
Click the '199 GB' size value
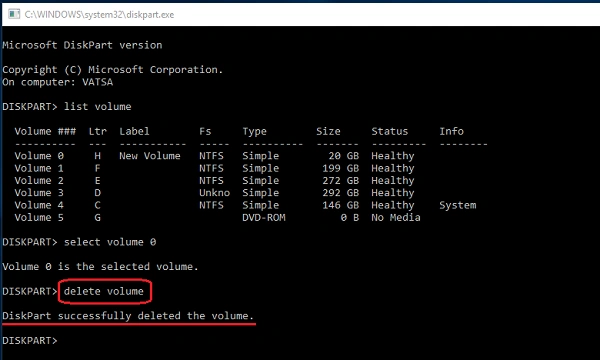click(341, 168)
